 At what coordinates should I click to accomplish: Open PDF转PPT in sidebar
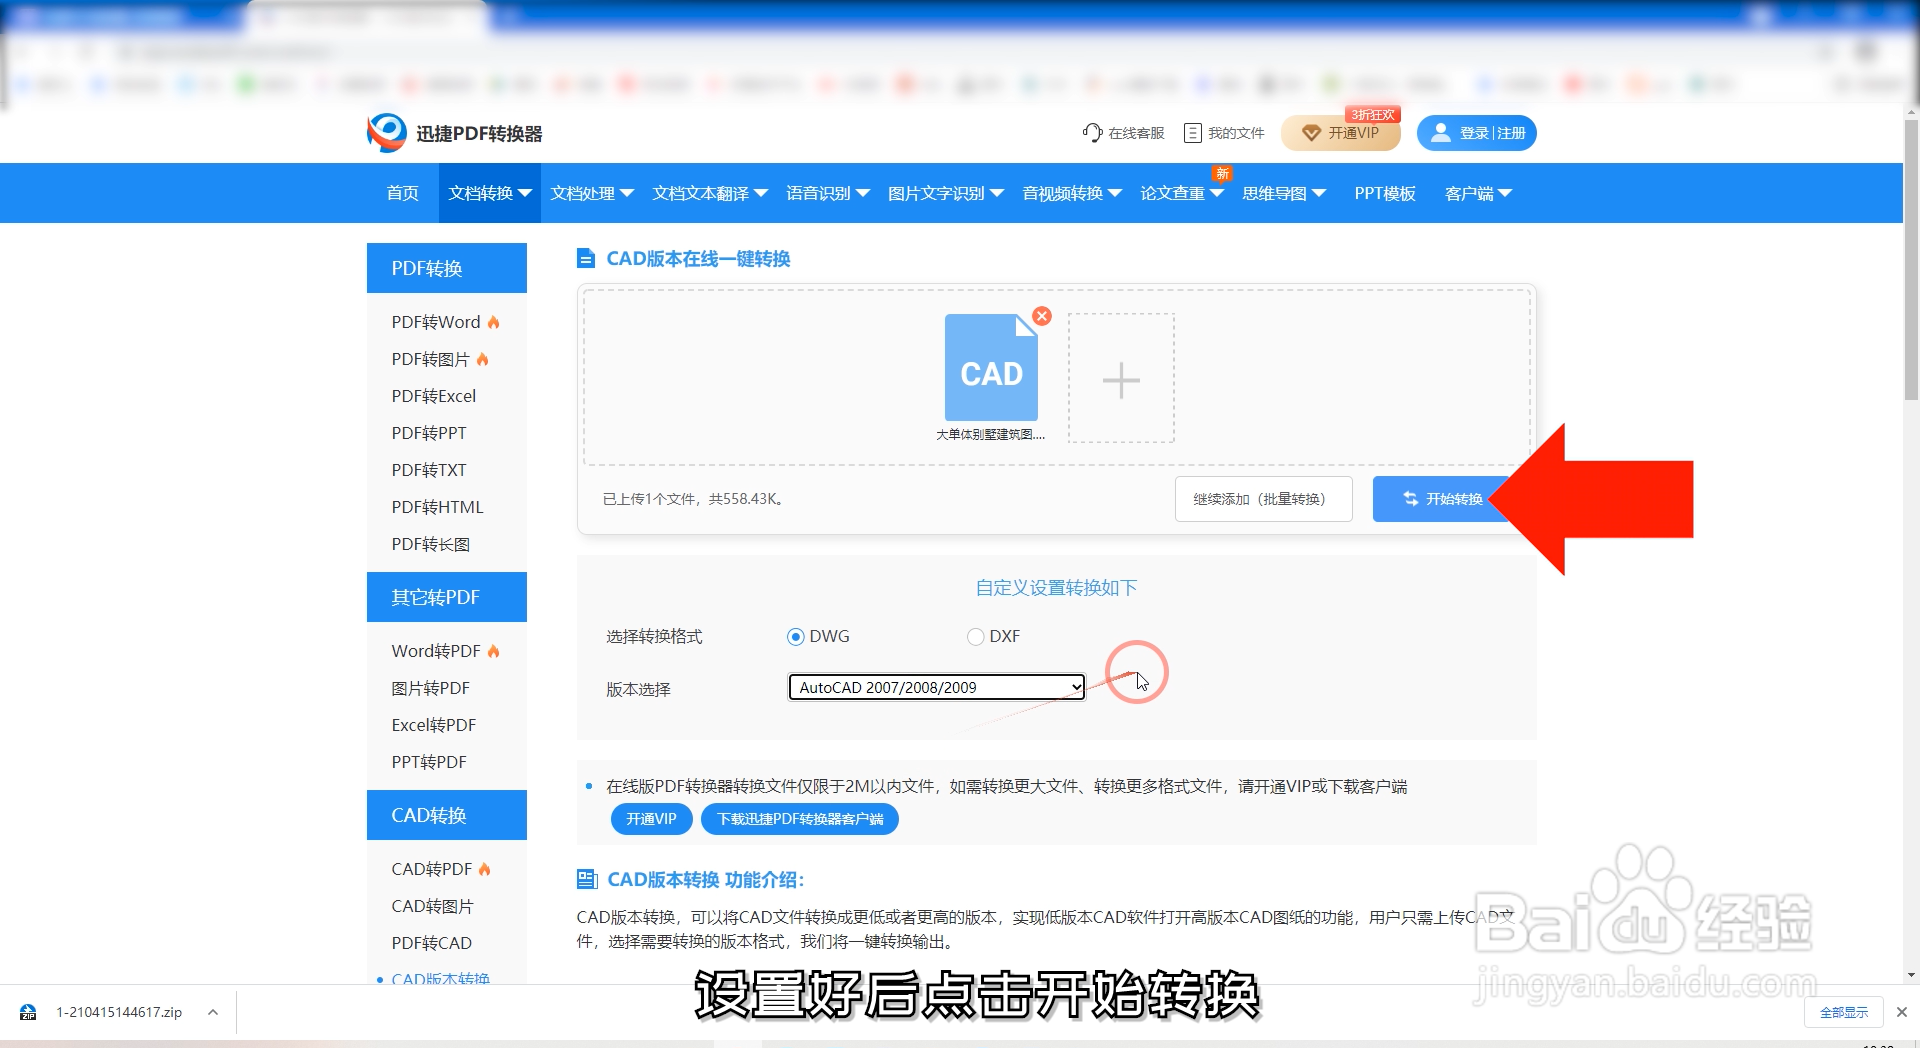(429, 433)
